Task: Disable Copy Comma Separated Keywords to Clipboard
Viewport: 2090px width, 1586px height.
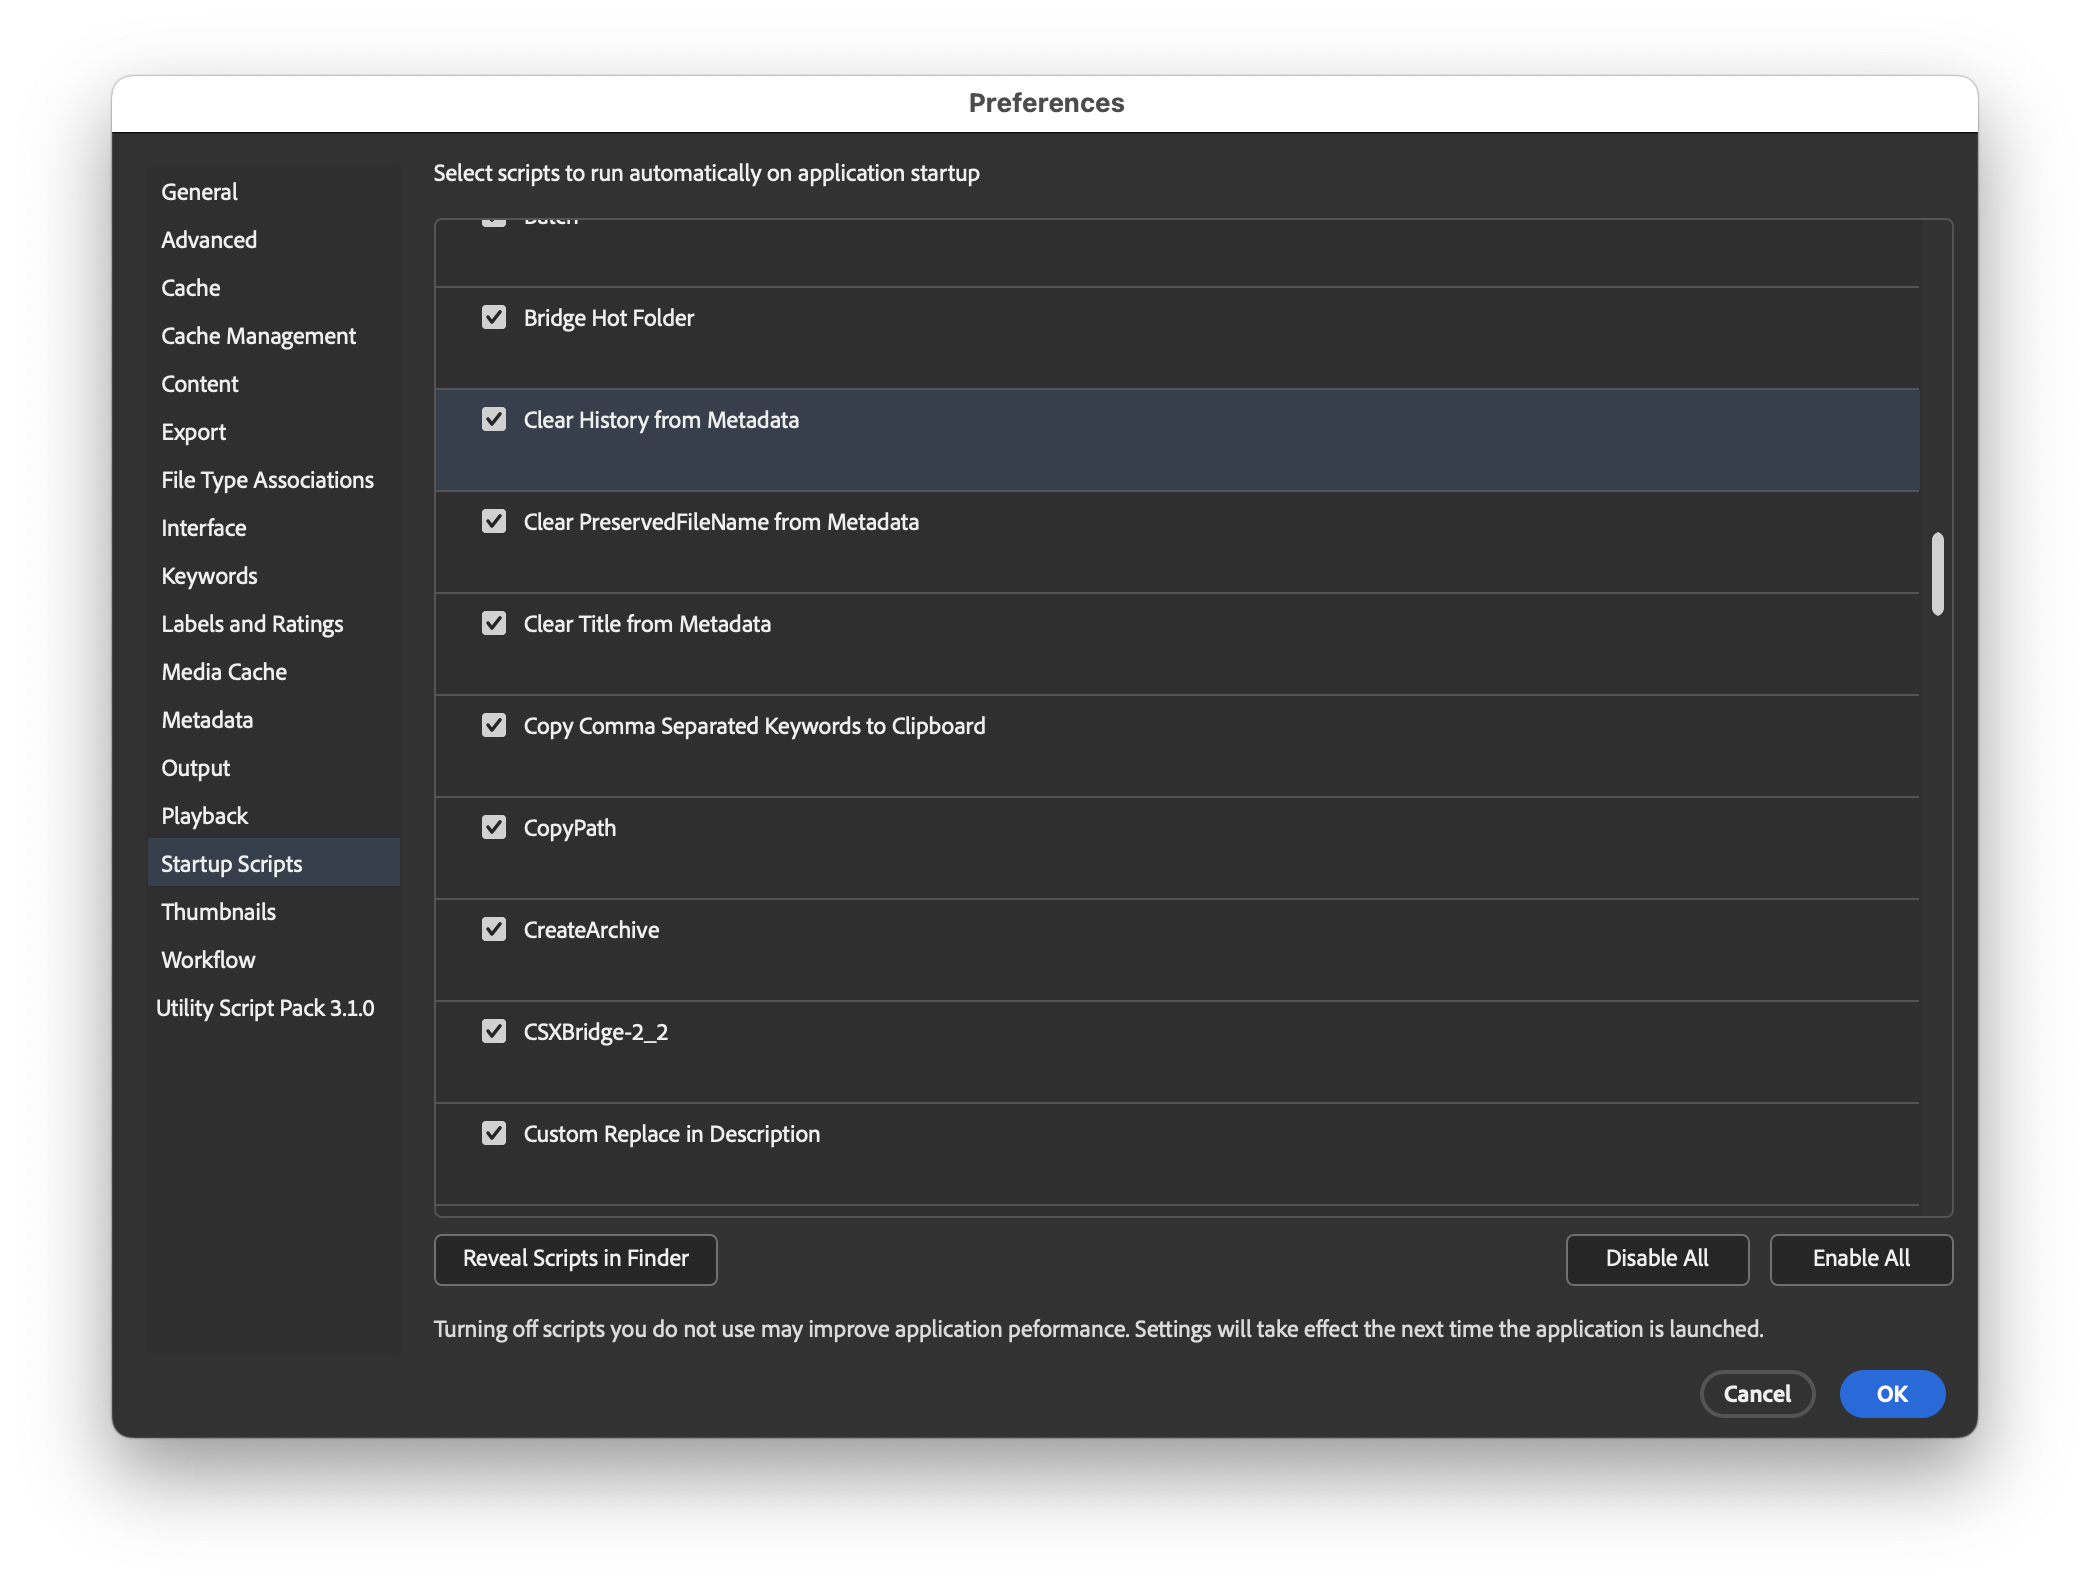Action: click(x=494, y=725)
